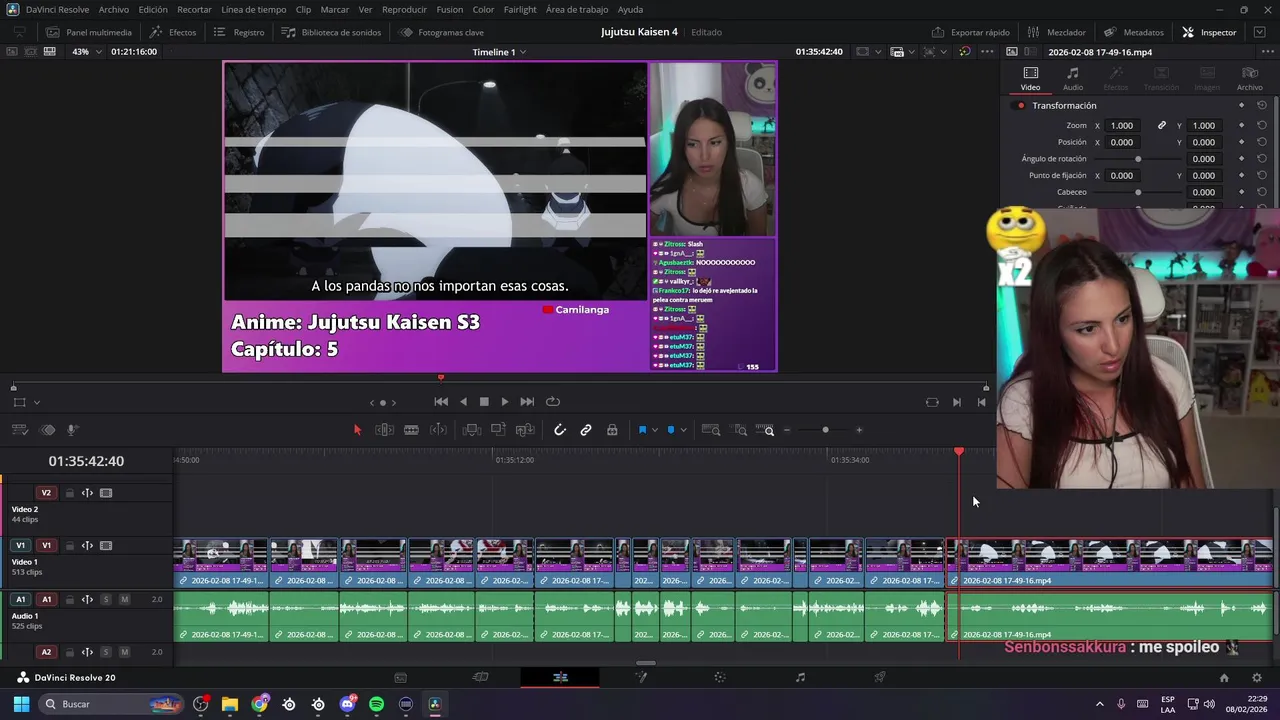Screen dimensions: 1280x720
Task: Reset the Transformación section
Action: (1262, 106)
